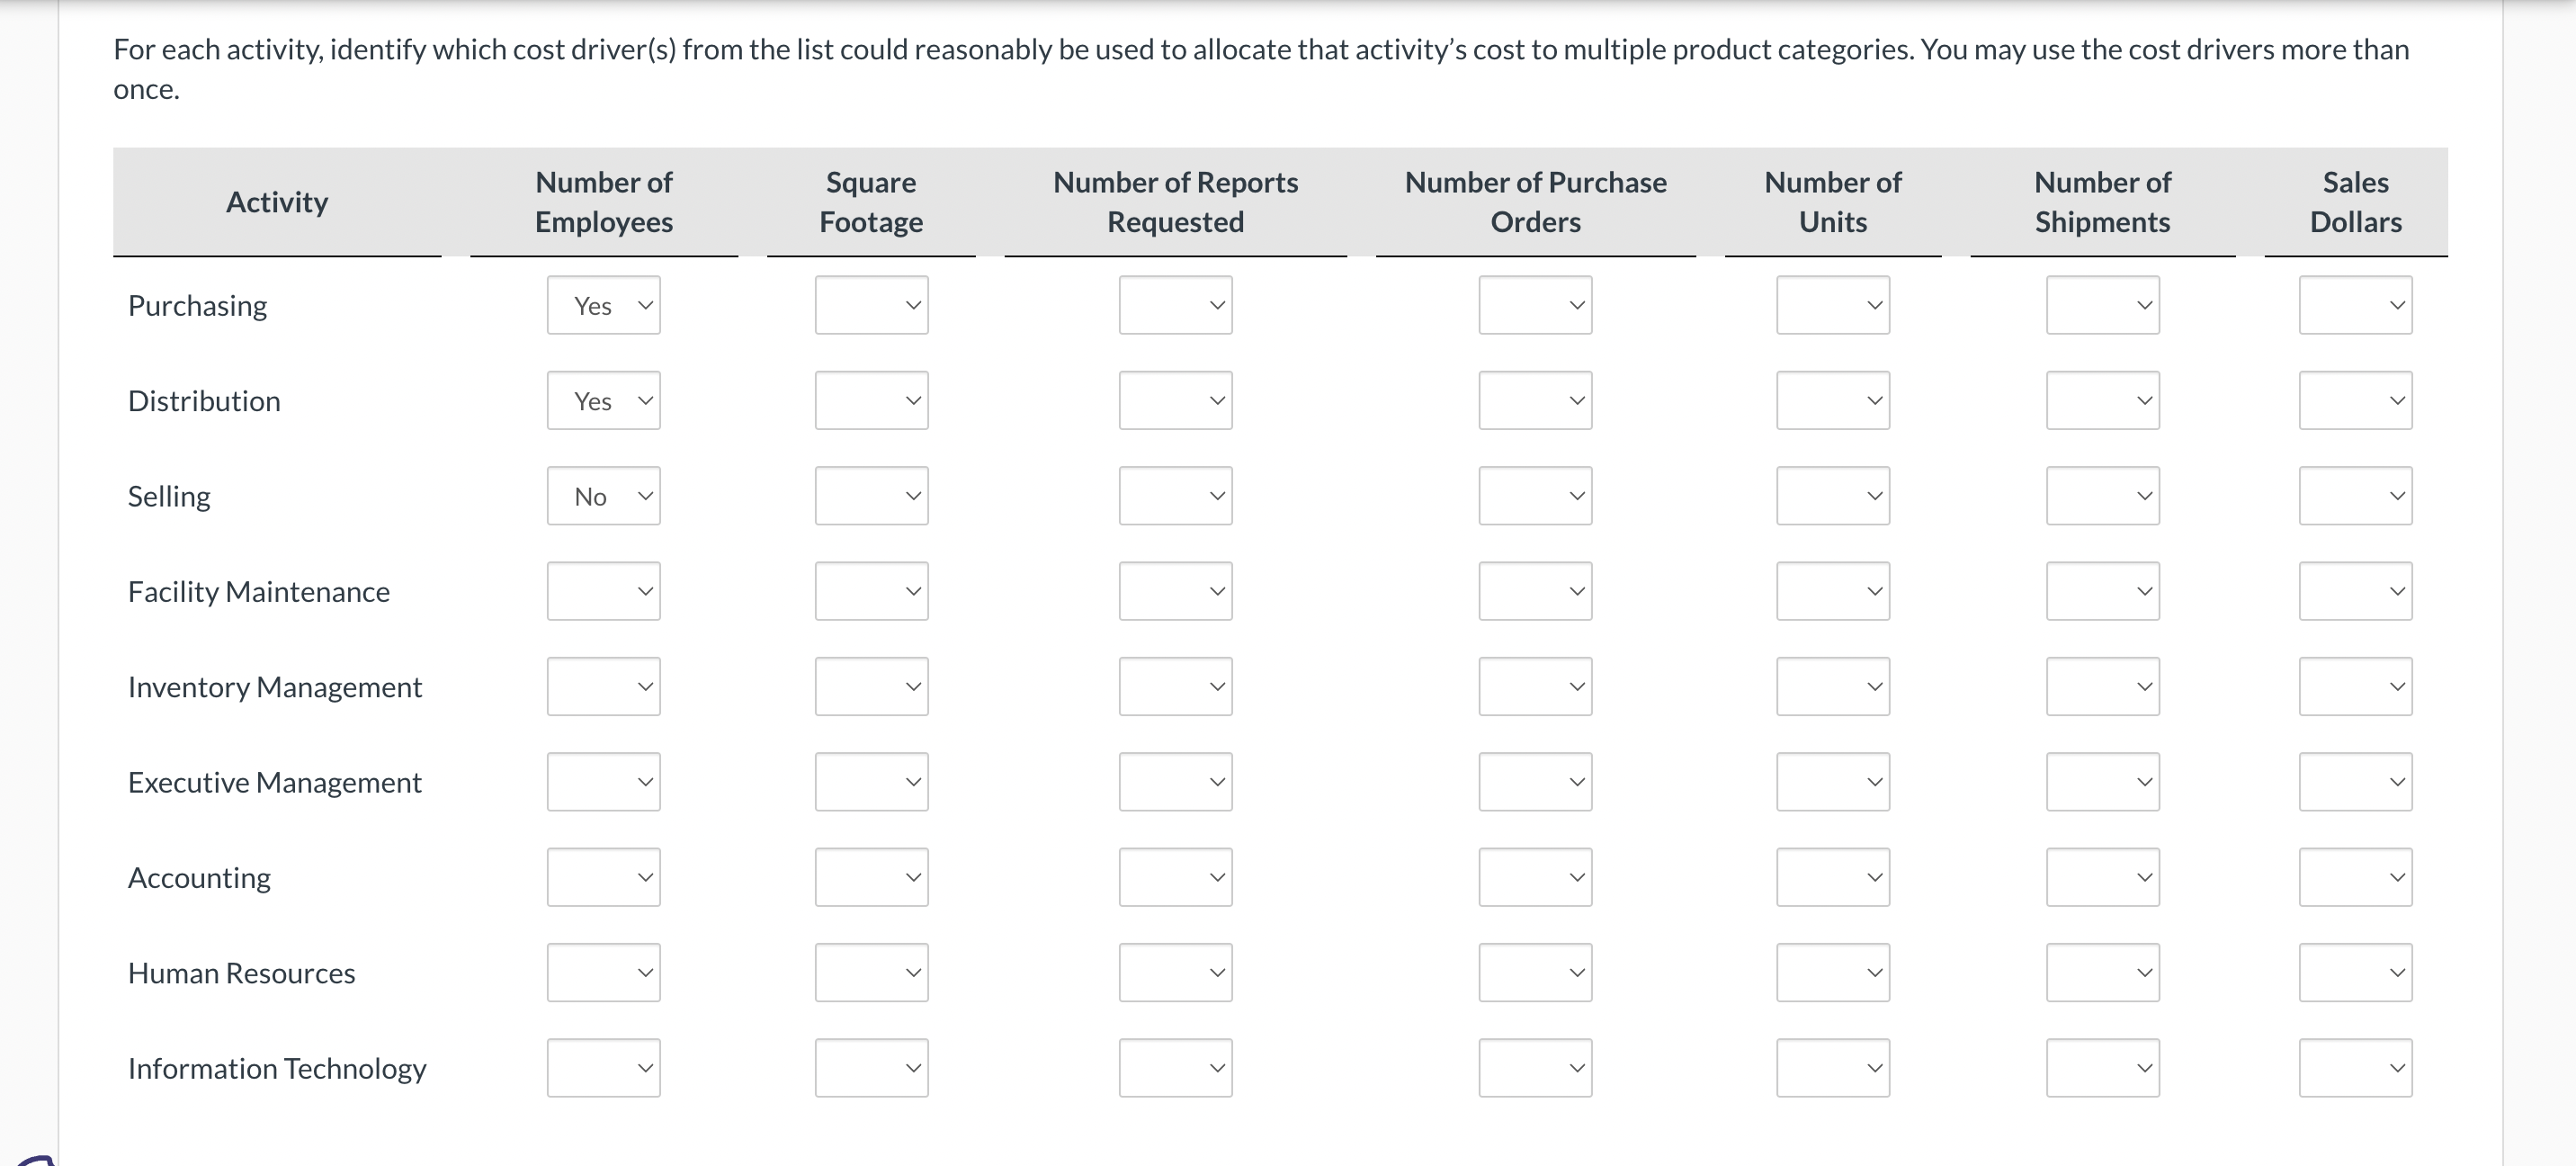Open the Number of Employees dropdown for Purchasing

tap(603, 305)
